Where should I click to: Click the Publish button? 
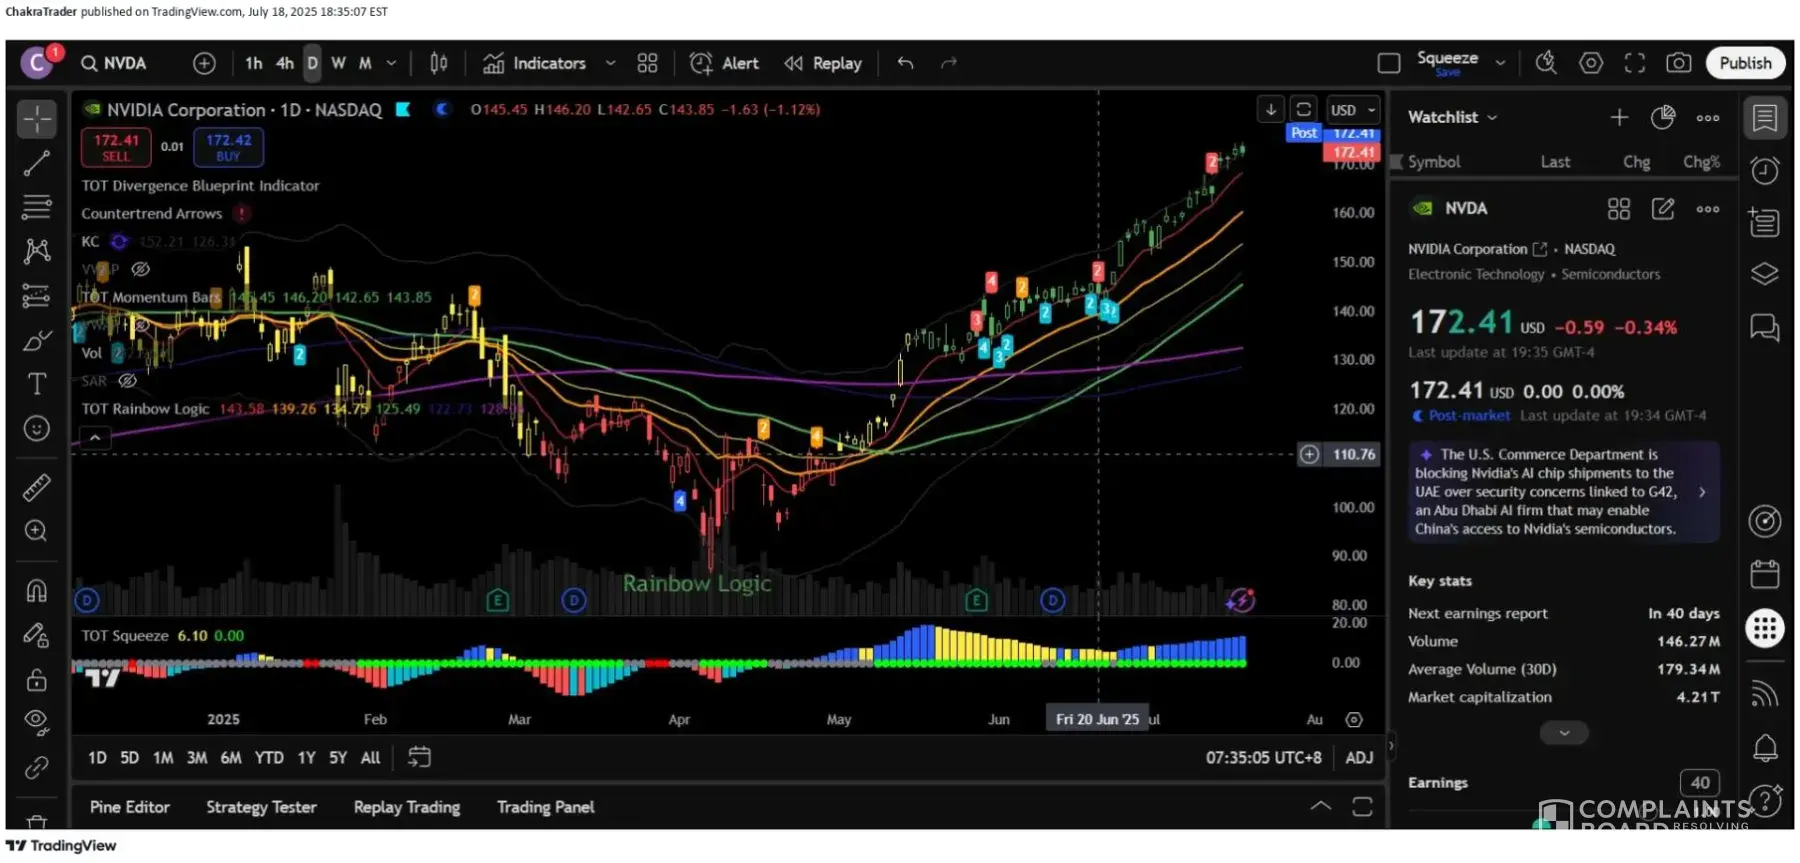(x=1745, y=63)
